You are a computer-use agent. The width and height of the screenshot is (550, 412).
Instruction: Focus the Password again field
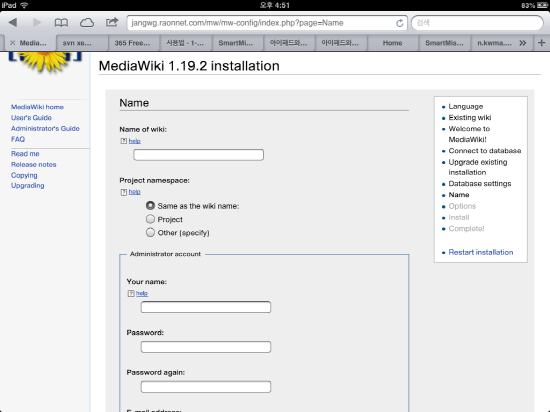pyautogui.click(x=206, y=387)
